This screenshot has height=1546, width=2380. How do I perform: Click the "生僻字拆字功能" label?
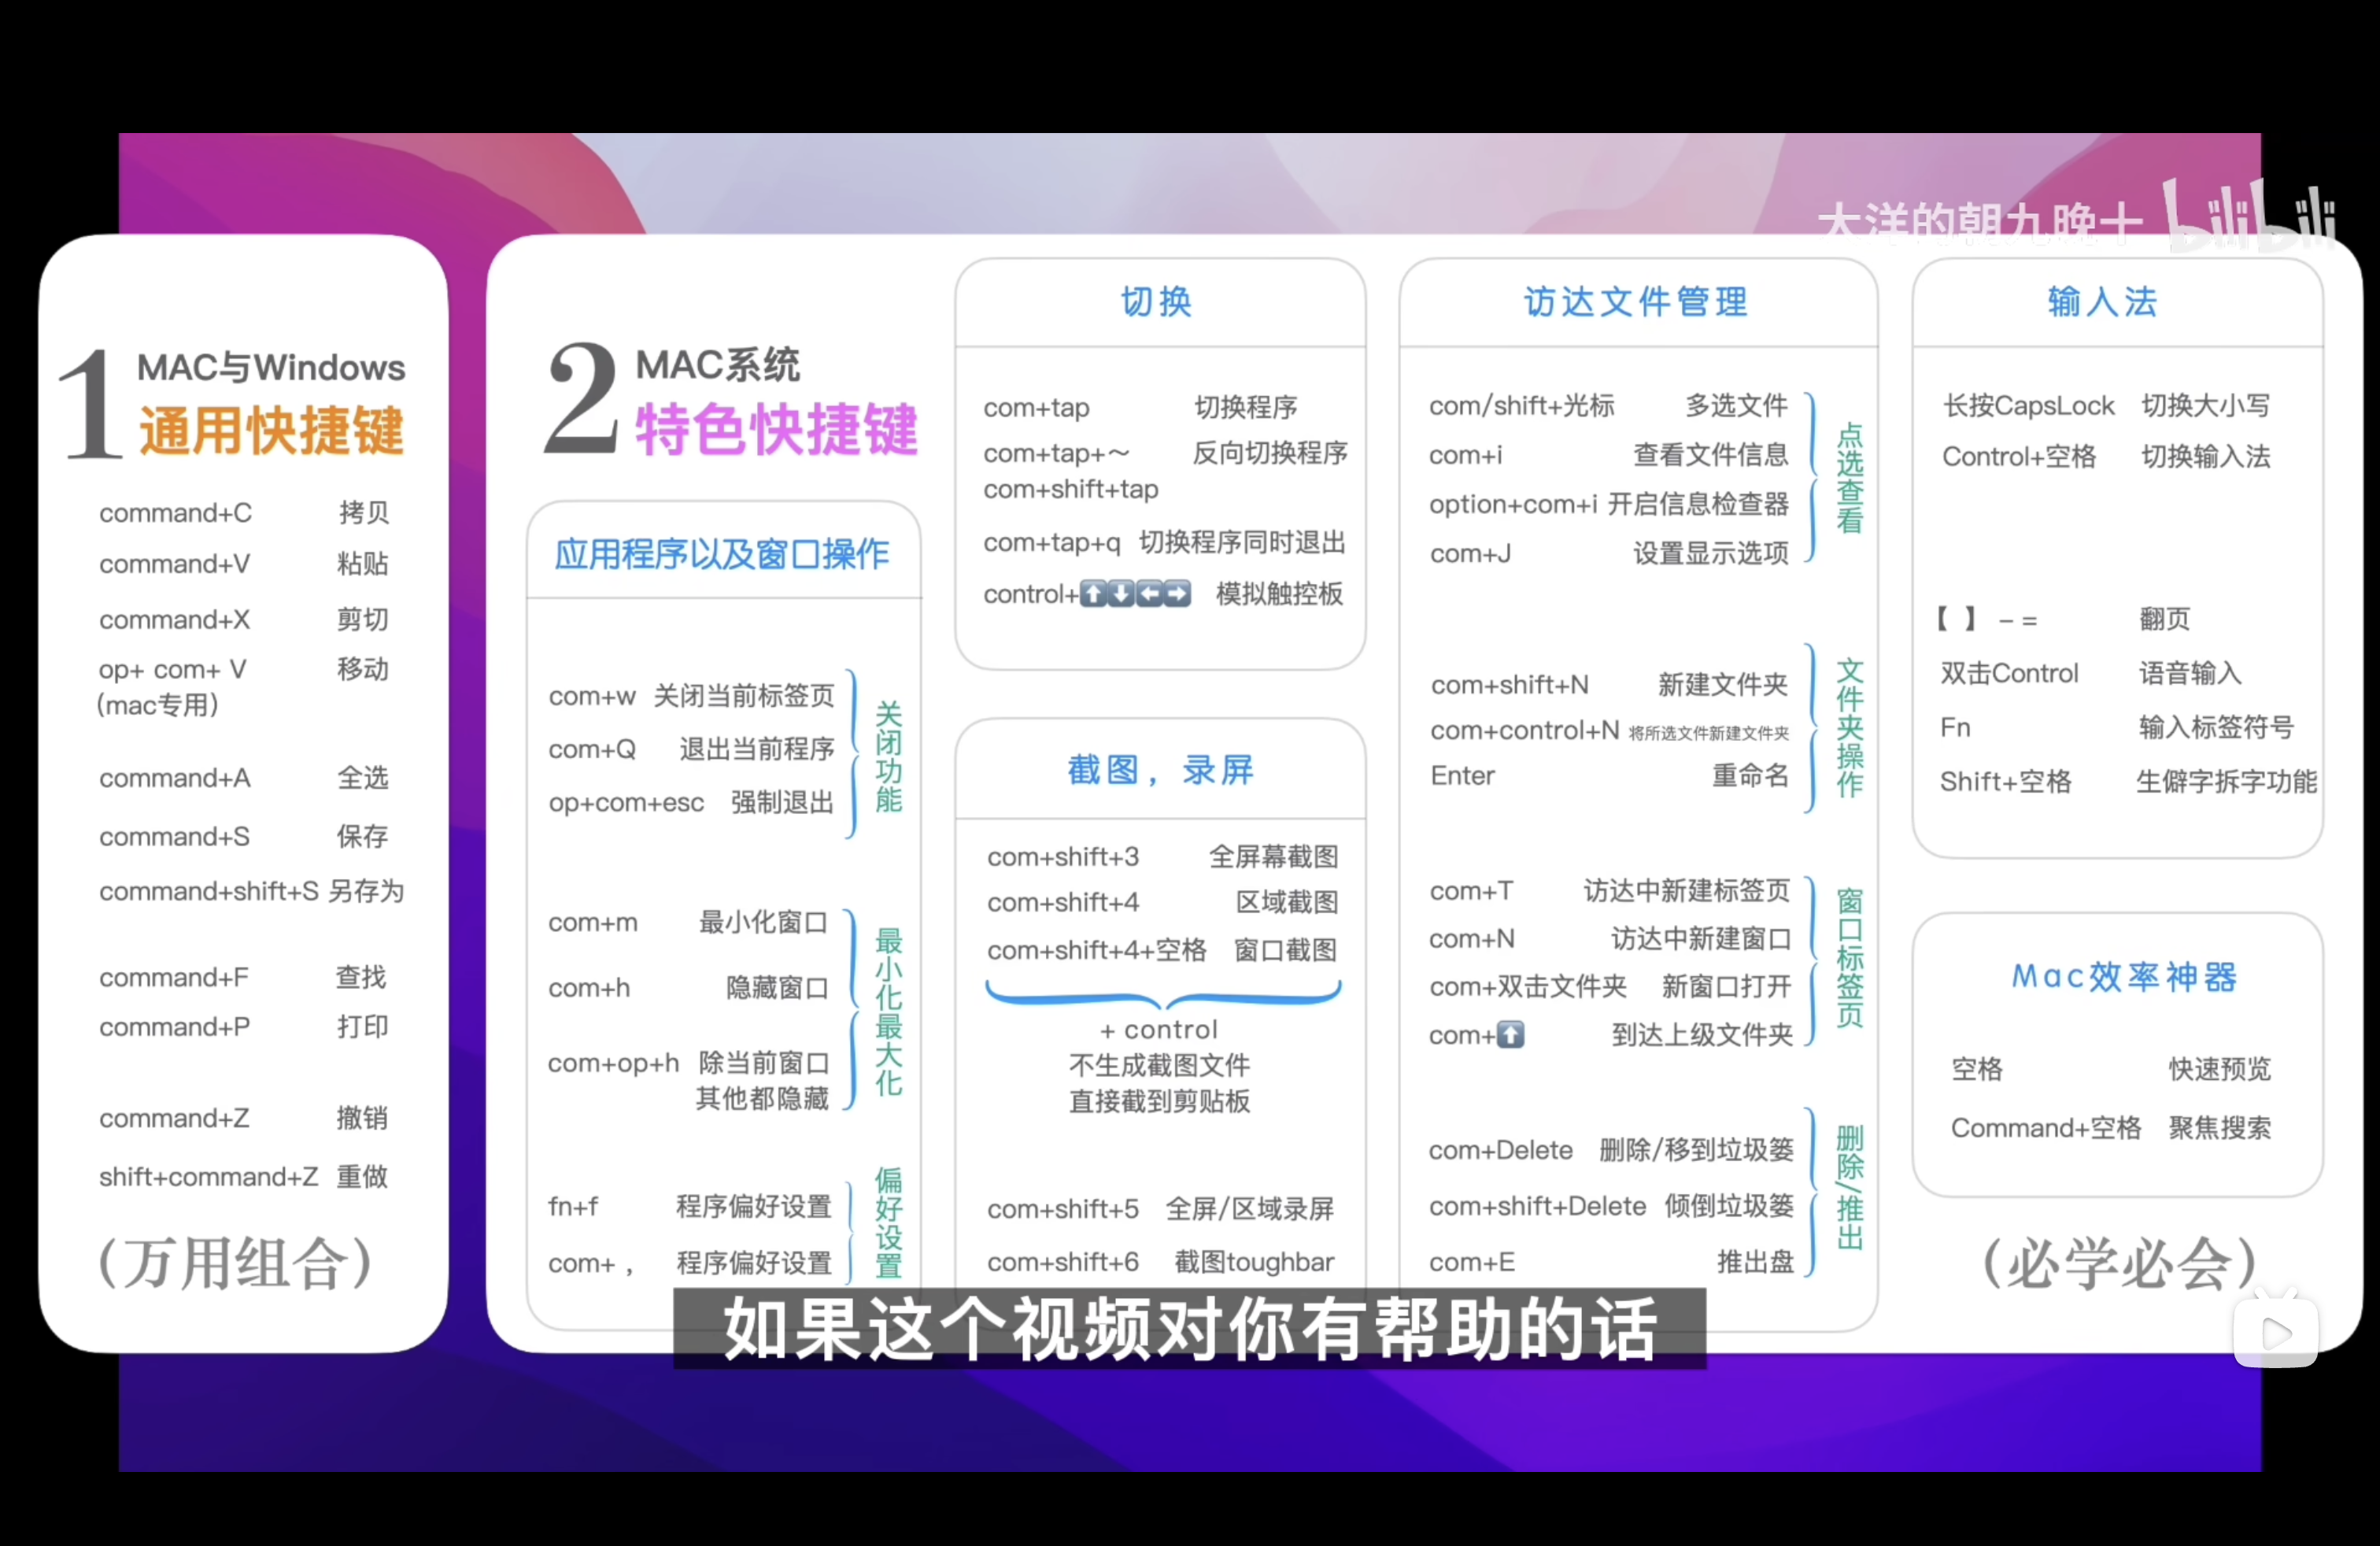tap(2226, 781)
